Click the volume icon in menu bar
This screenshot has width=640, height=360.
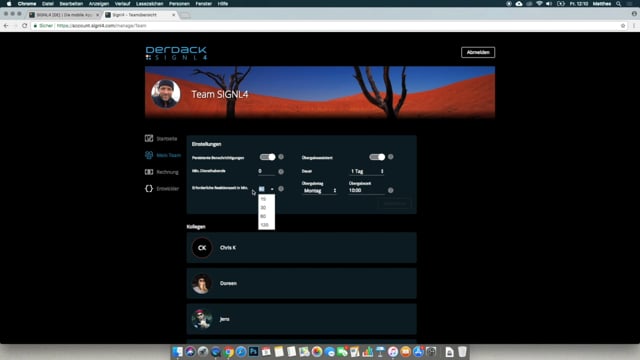coord(549,4)
